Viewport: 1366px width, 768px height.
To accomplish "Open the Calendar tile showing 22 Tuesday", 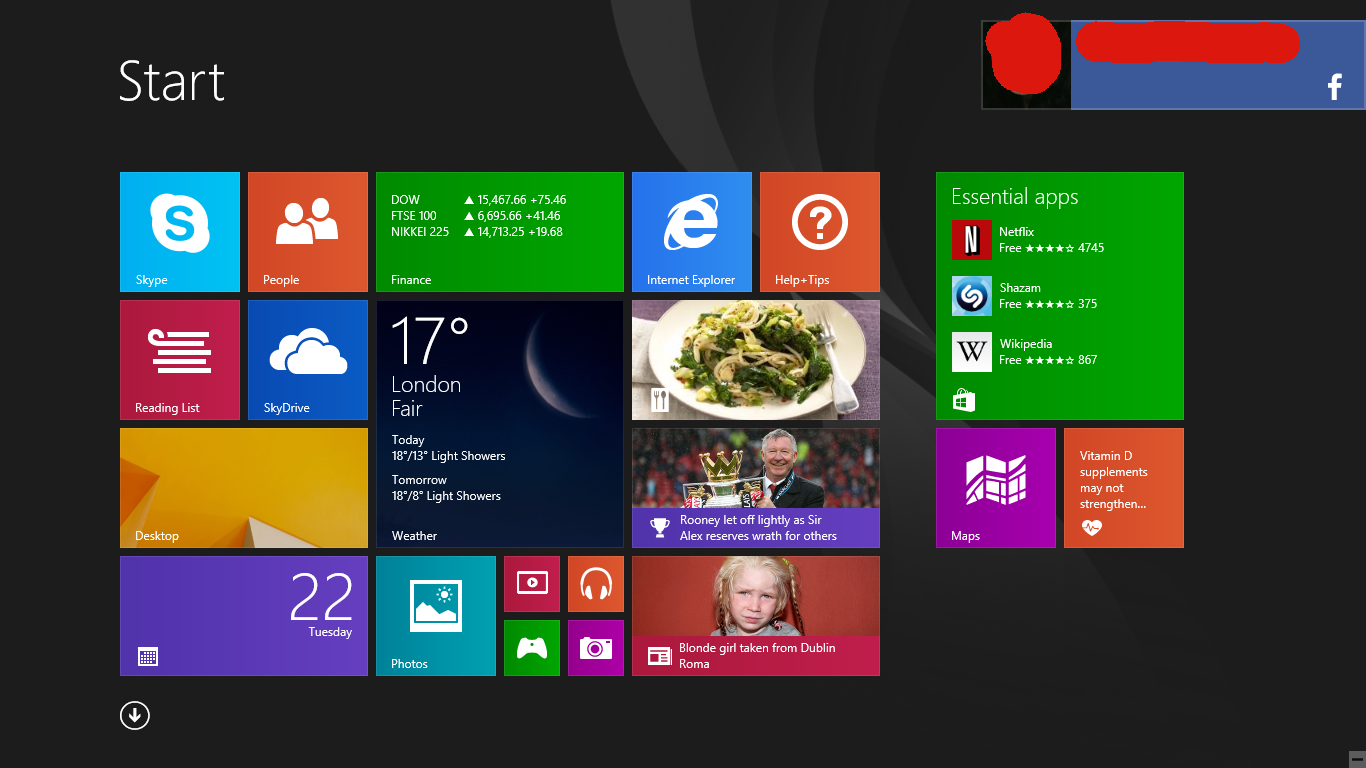I will [x=244, y=616].
